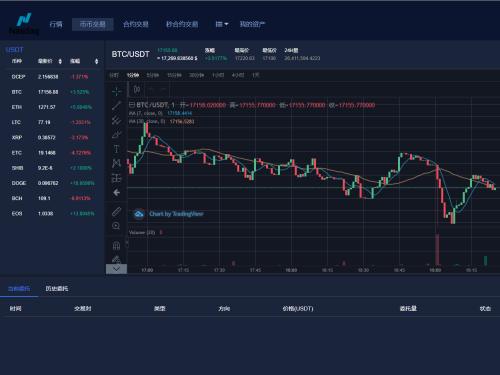Select the crosshair cursor tool
Image resolution: width=500 pixels, height=375 pixels.
(x=116, y=91)
